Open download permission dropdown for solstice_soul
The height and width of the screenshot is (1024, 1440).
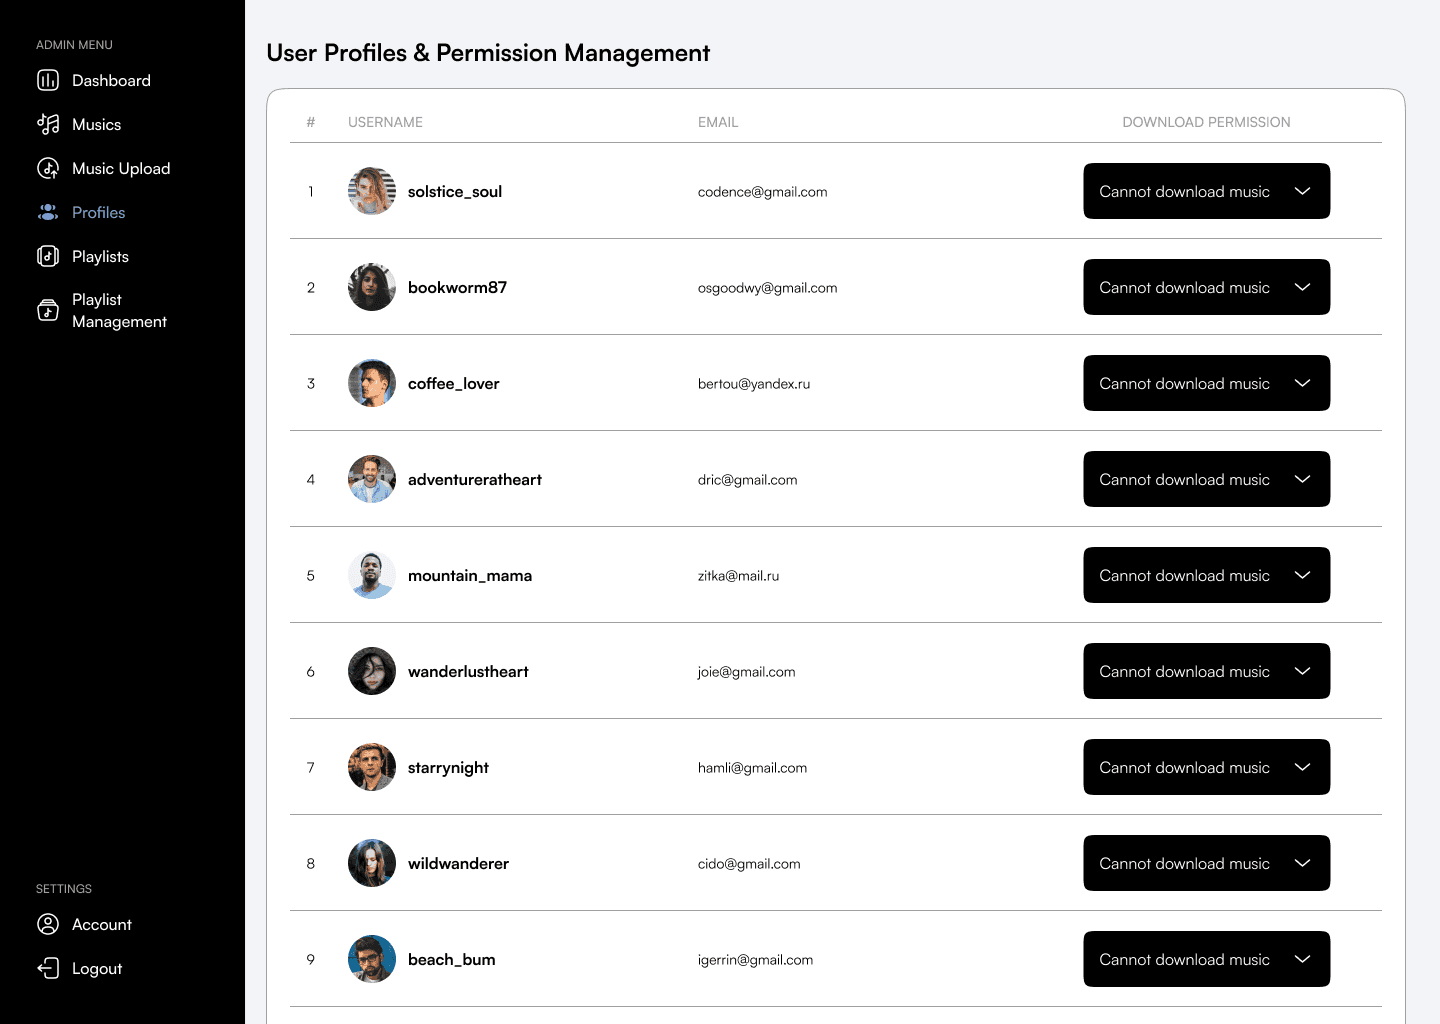click(x=1206, y=191)
